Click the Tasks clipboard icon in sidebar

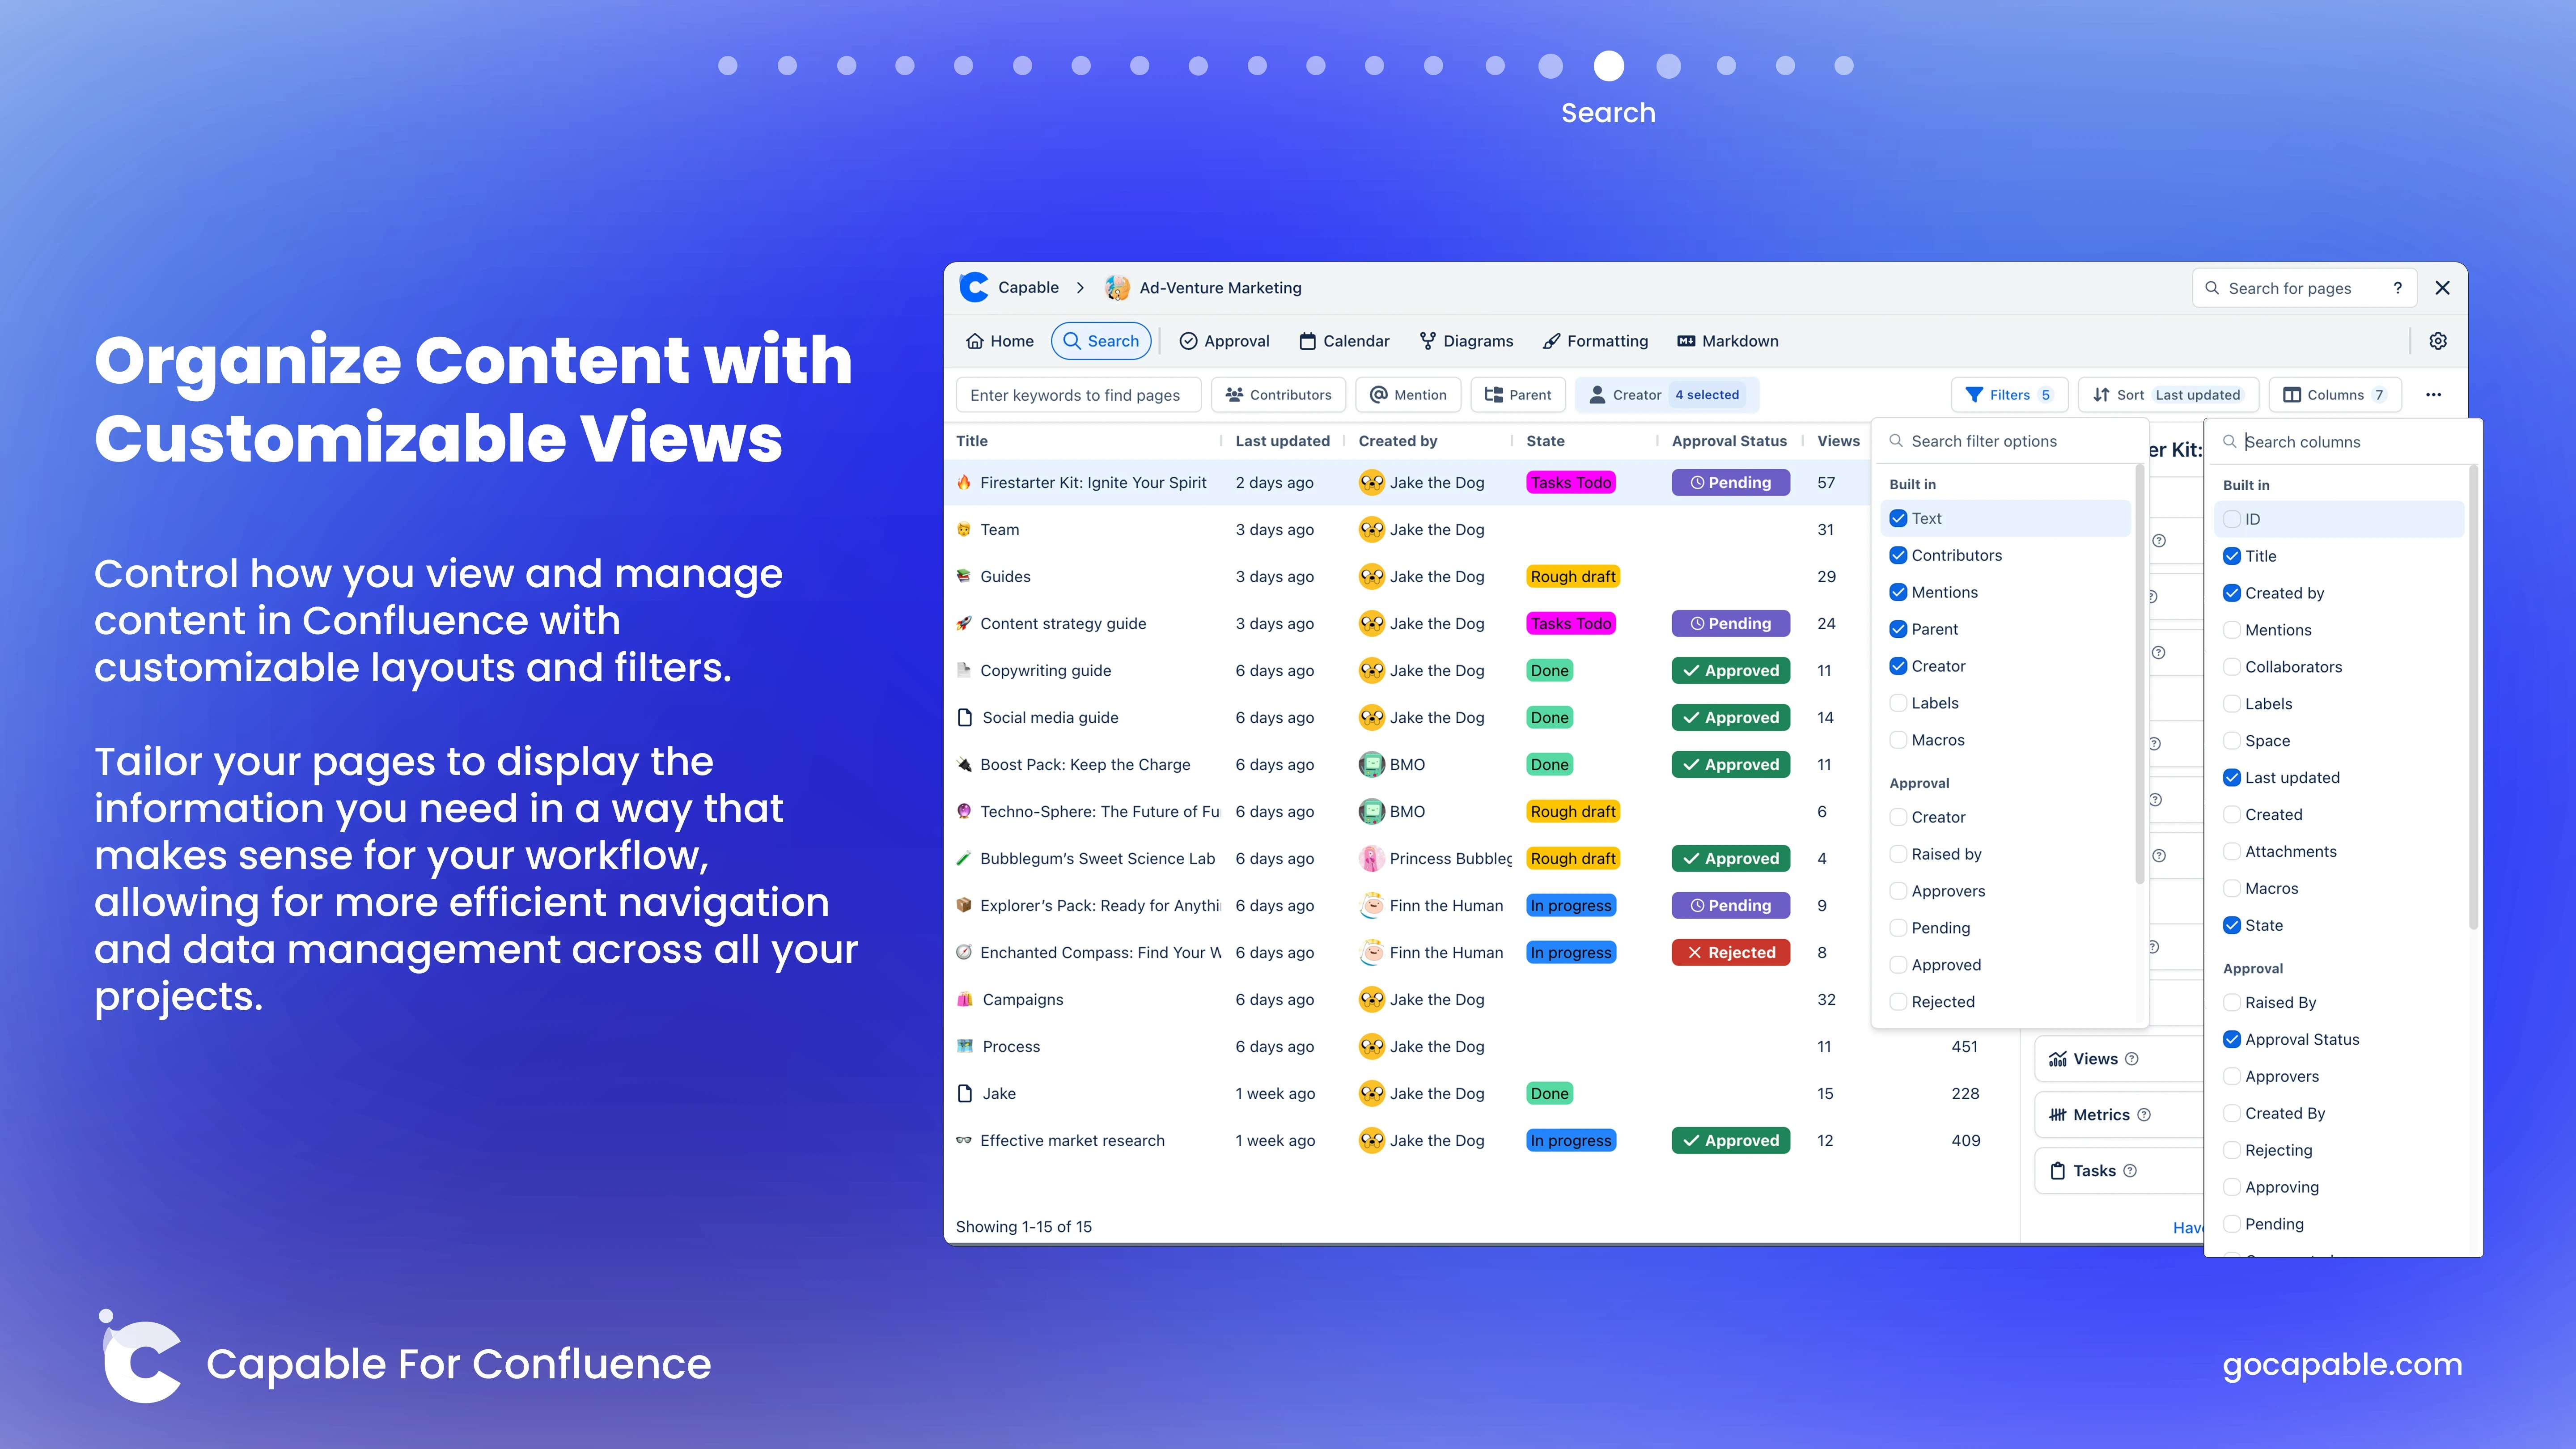[2058, 1171]
